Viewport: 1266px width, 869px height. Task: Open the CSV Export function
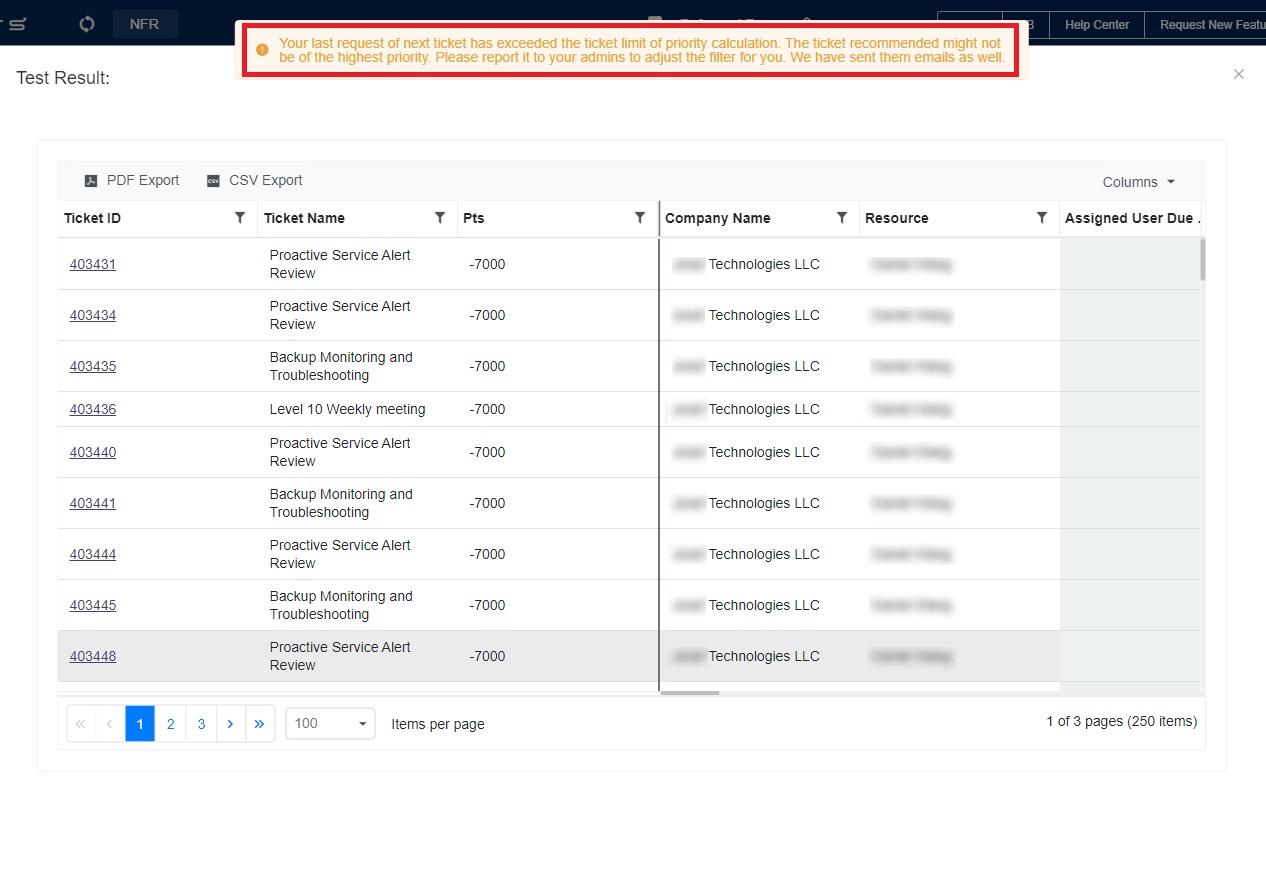[x=253, y=180]
